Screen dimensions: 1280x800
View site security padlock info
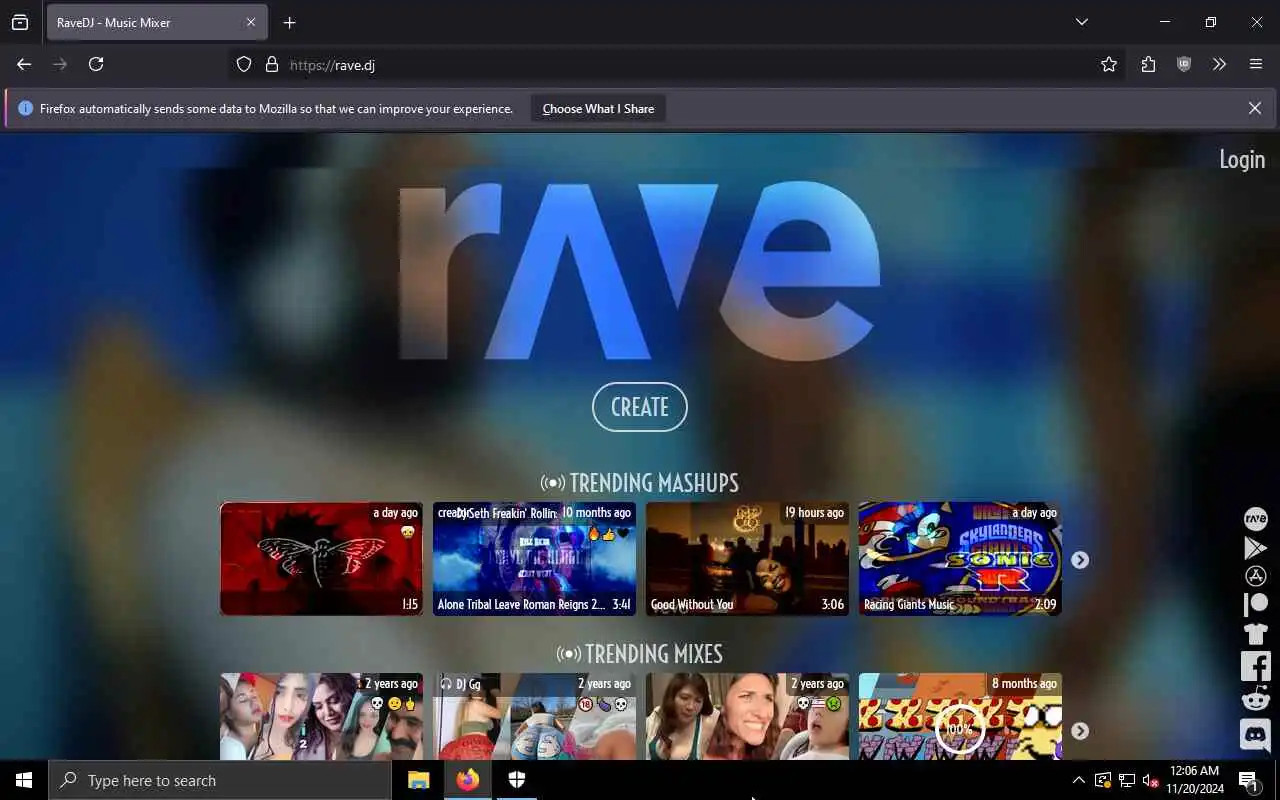coord(271,64)
